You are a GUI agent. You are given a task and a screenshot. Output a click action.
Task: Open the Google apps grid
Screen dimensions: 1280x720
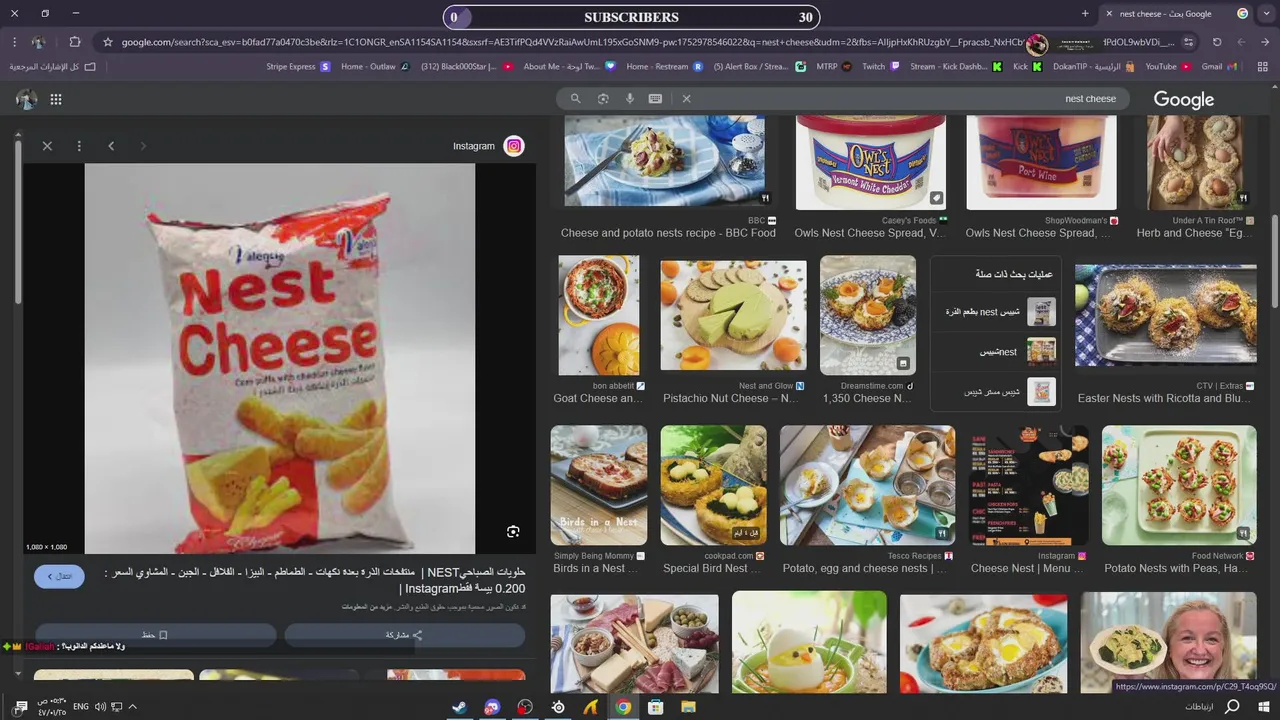coord(56,99)
